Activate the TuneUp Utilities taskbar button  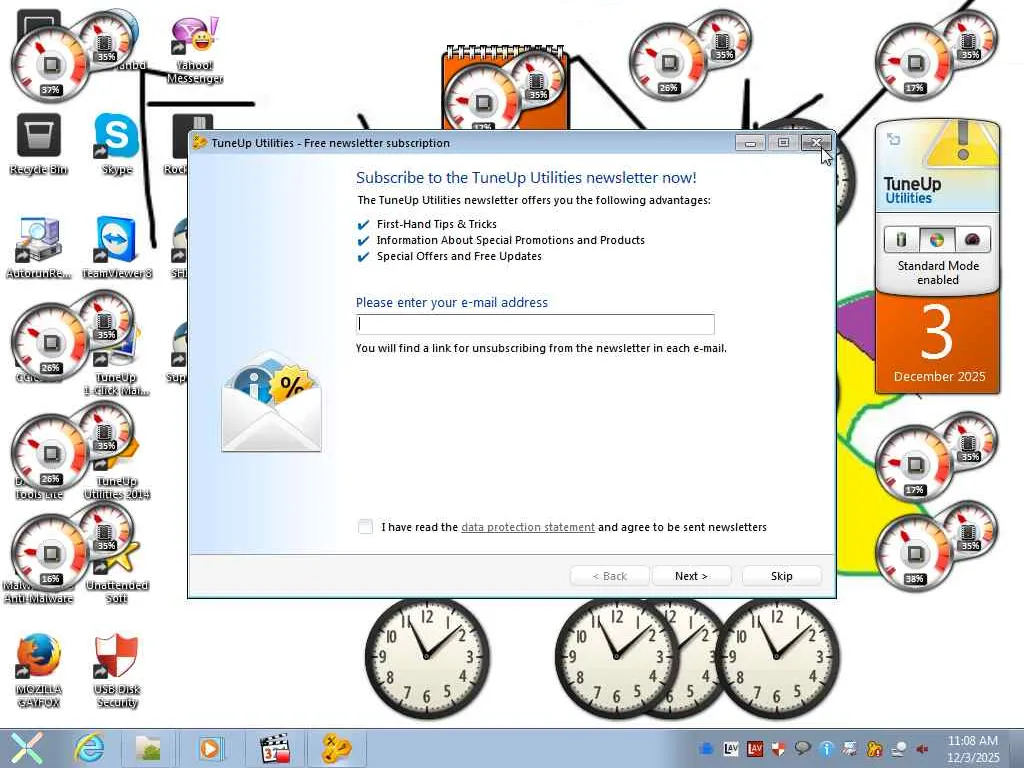click(x=337, y=748)
